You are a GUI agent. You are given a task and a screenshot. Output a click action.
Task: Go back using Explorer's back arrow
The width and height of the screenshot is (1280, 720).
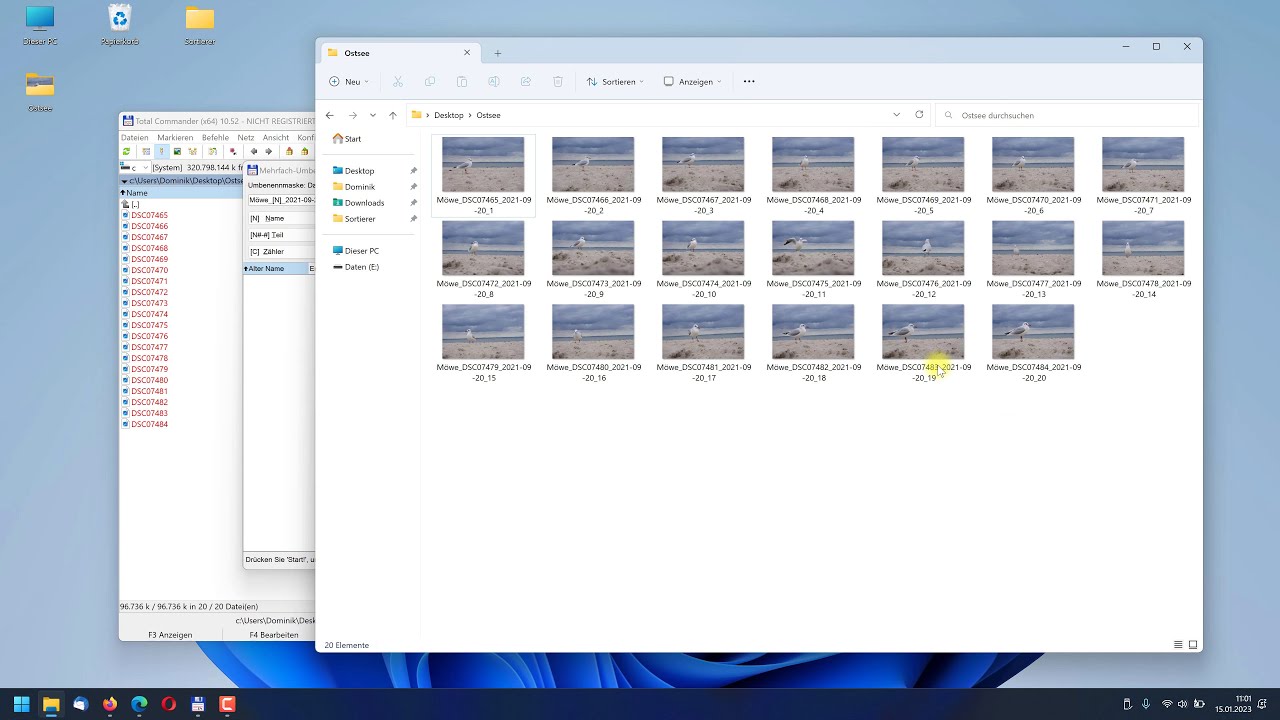pyautogui.click(x=330, y=115)
